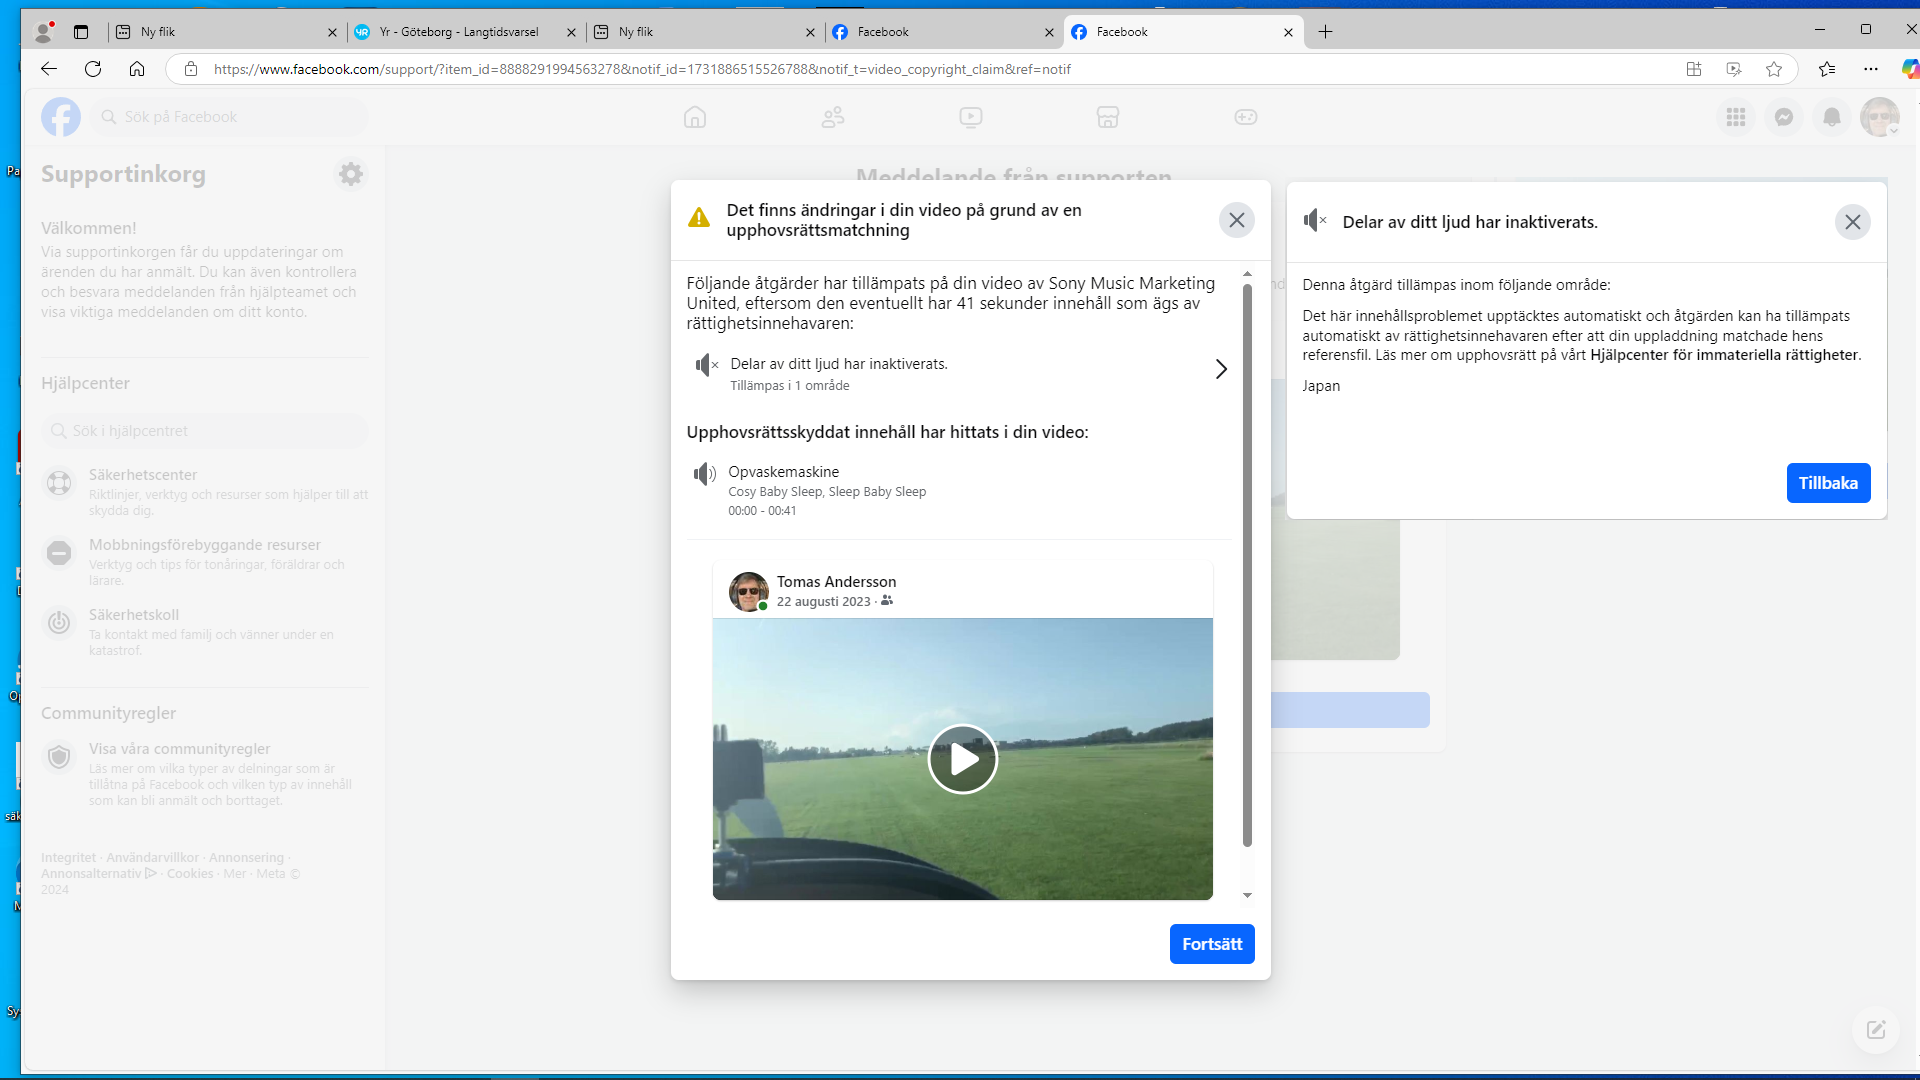This screenshot has width=1920, height=1080.
Task: Open the Gaming icon
Action: (x=1246, y=117)
